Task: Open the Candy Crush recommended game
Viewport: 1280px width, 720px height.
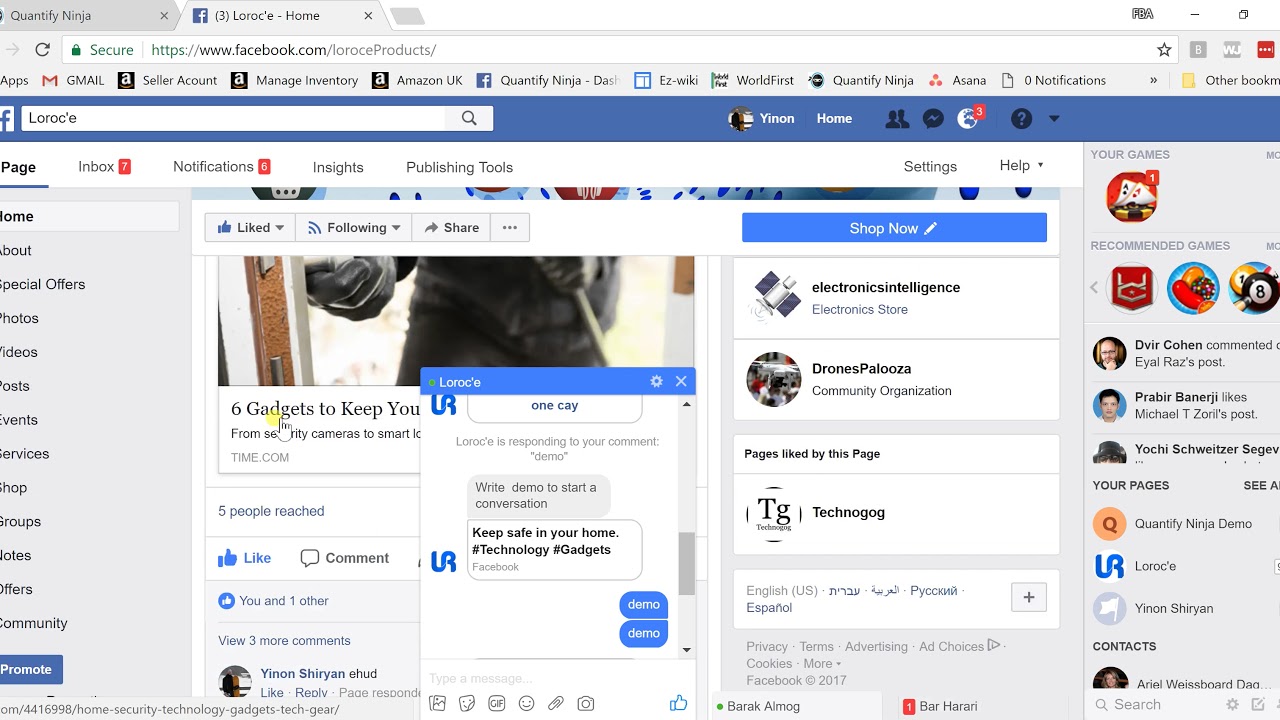Action: tap(1193, 288)
